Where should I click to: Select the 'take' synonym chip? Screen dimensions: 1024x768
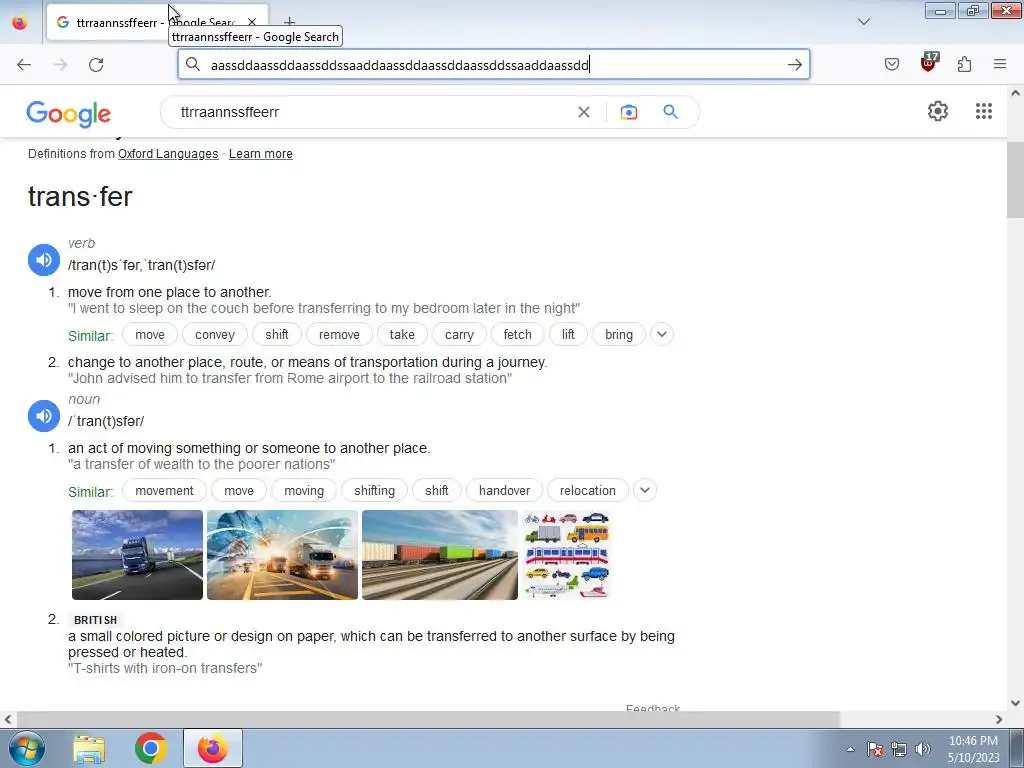[x=402, y=334]
